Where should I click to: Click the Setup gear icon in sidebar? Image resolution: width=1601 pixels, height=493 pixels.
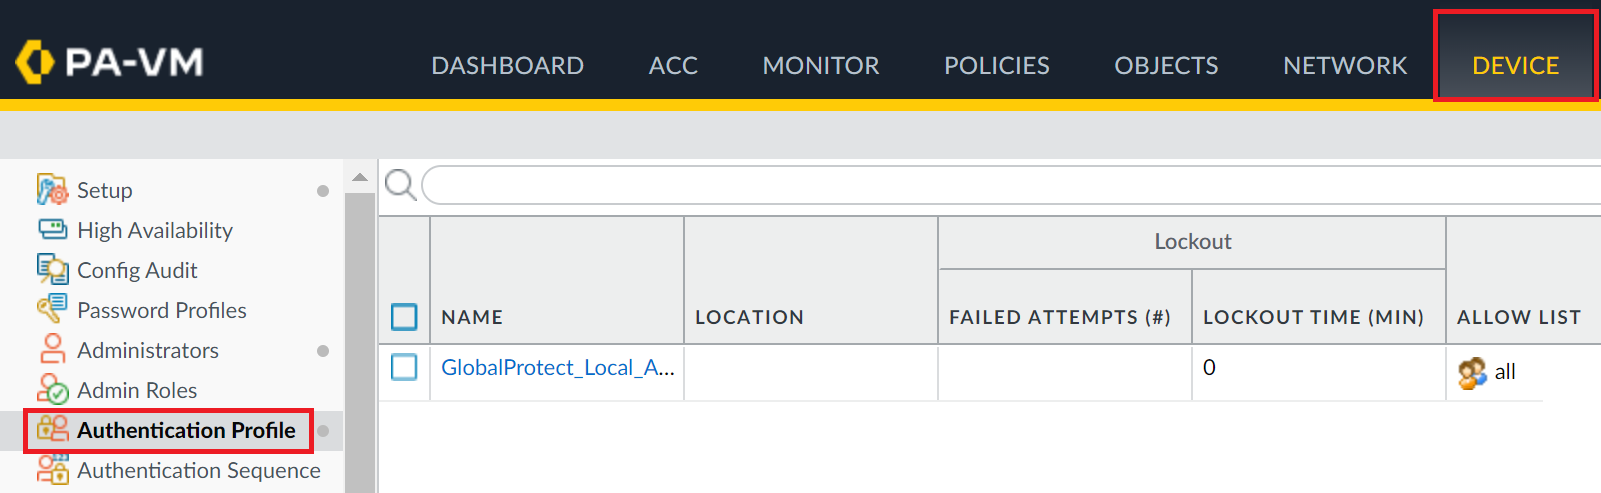click(52, 189)
